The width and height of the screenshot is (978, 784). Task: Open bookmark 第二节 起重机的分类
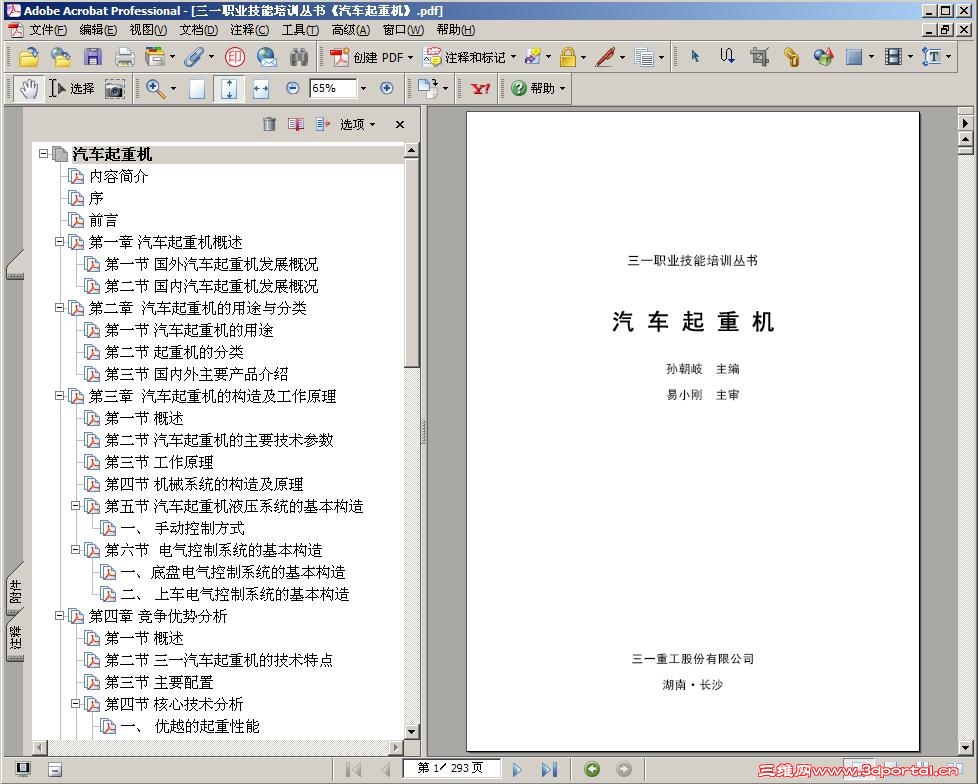[x=174, y=352]
